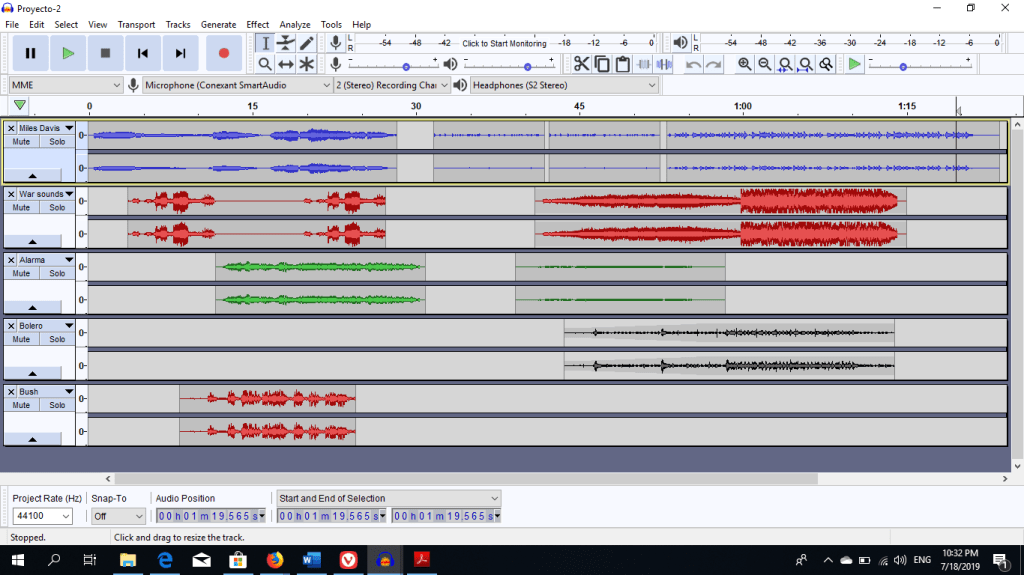Mute the Miles Davis track

21,142
